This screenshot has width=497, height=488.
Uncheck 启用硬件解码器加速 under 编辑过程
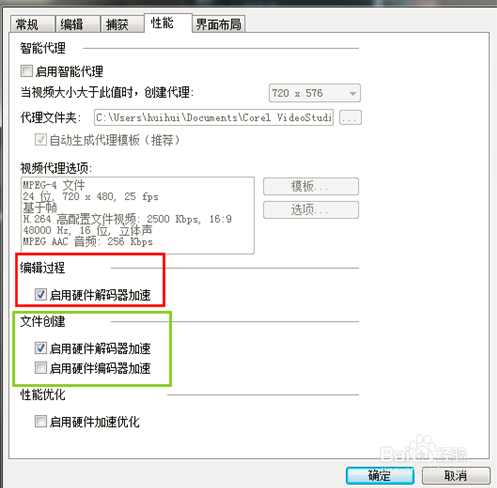(41, 294)
